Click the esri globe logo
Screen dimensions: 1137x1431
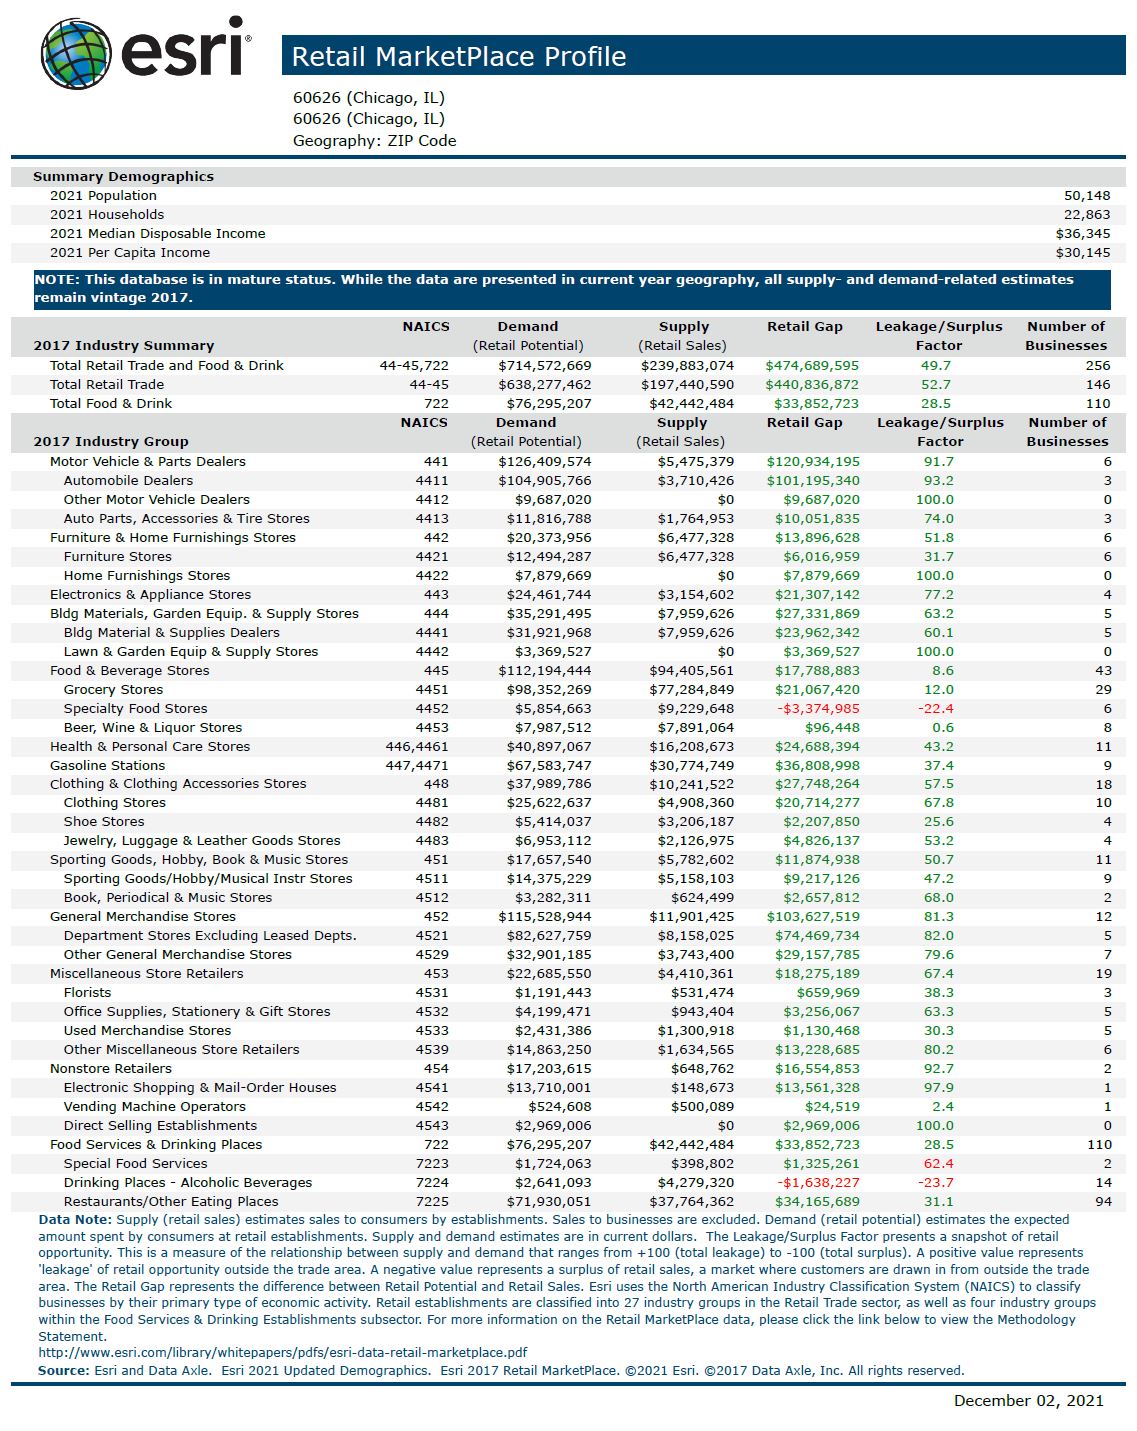click(75, 52)
